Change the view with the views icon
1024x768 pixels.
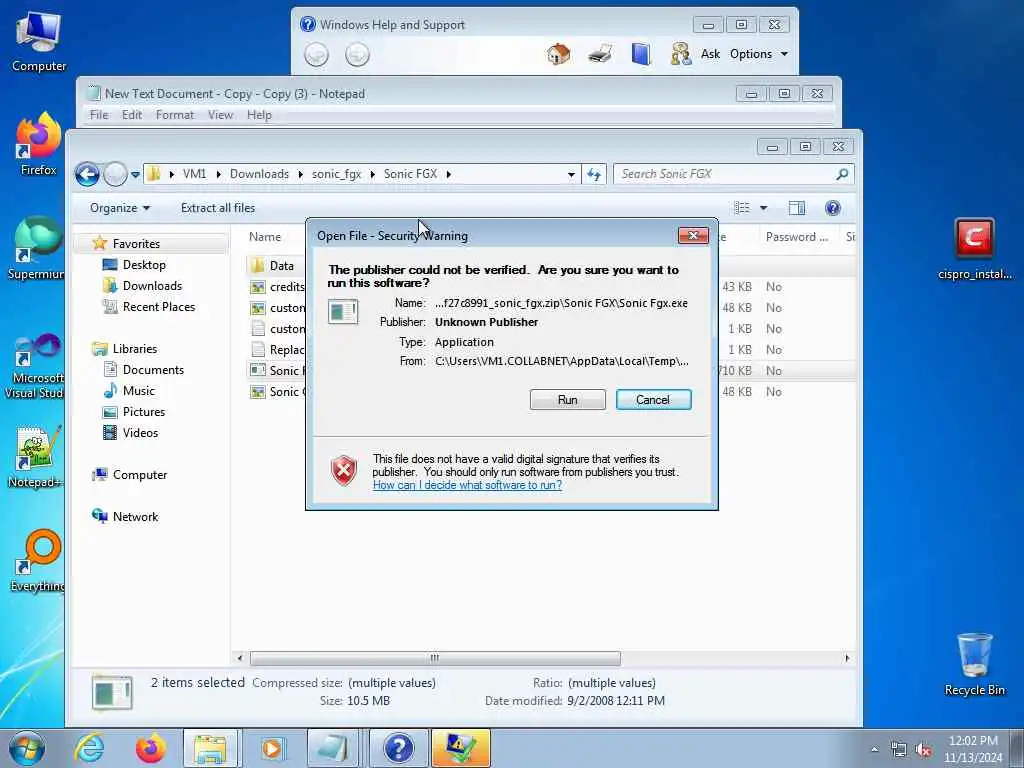pos(742,208)
